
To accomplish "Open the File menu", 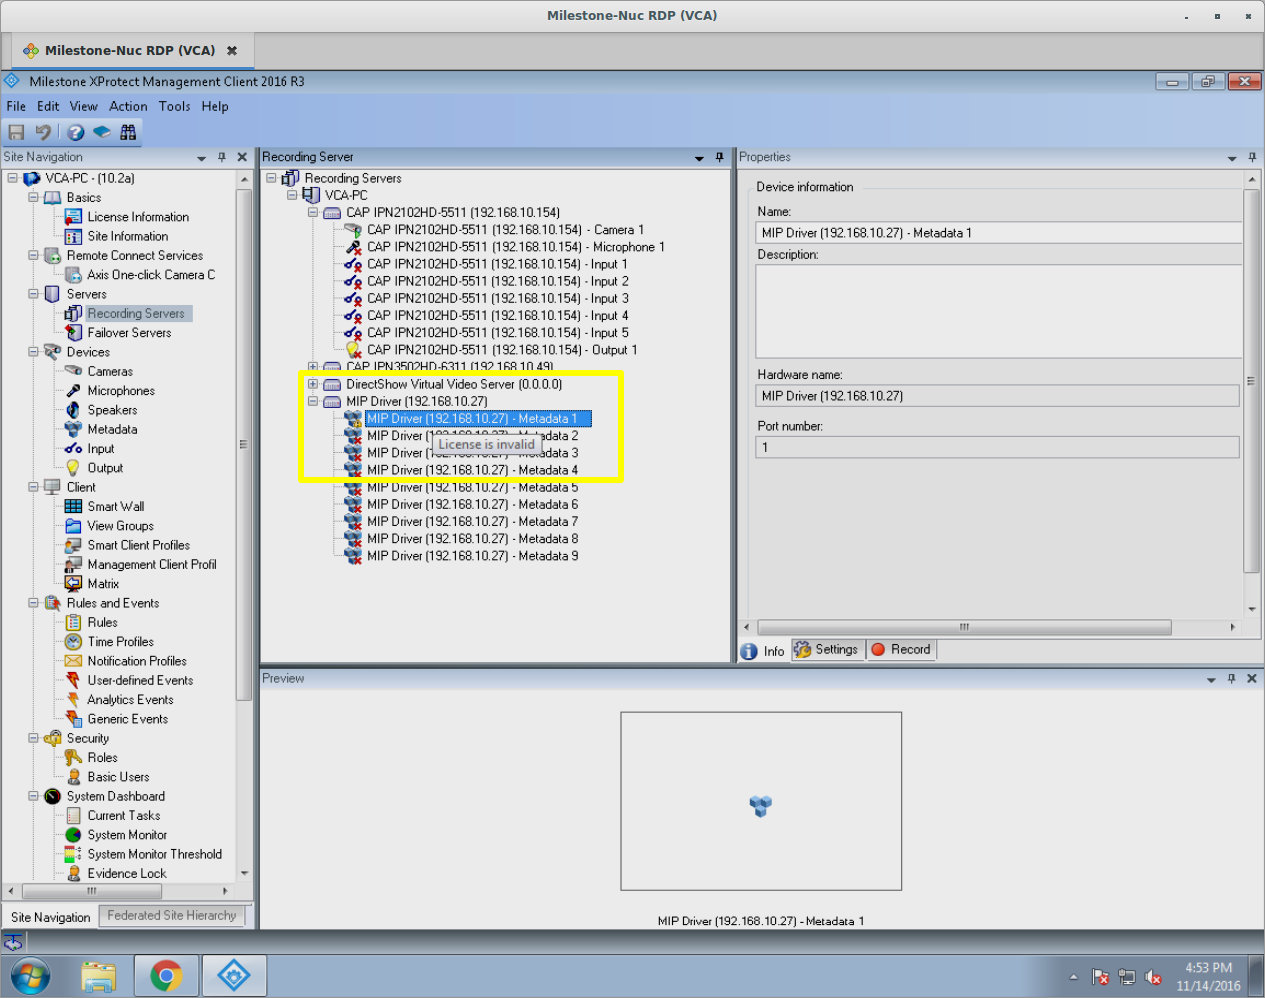I will coord(16,106).
